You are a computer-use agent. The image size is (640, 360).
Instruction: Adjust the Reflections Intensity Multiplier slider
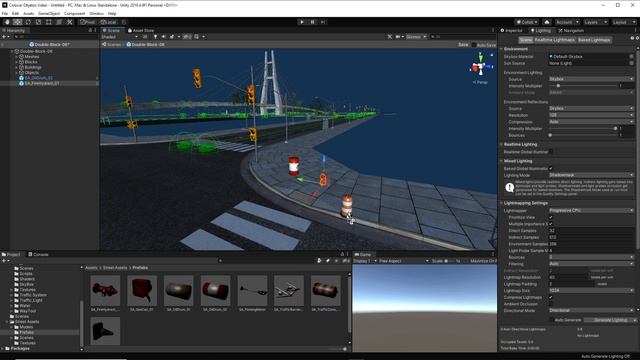[x=616, y=129]
